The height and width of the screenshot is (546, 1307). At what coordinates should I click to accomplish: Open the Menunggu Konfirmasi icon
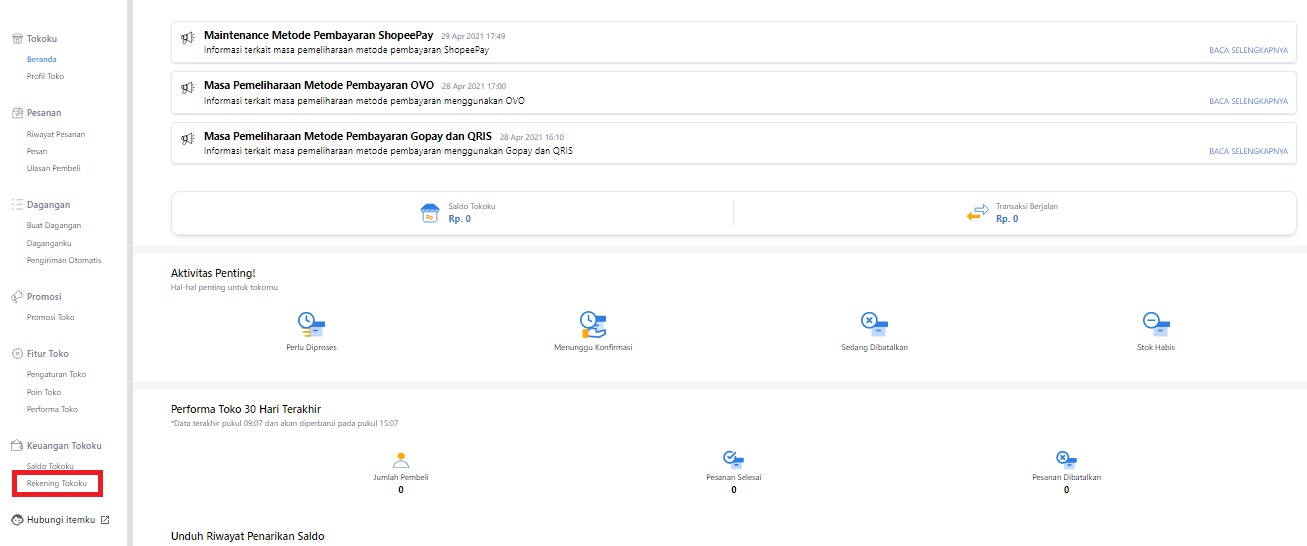(593, 323)
